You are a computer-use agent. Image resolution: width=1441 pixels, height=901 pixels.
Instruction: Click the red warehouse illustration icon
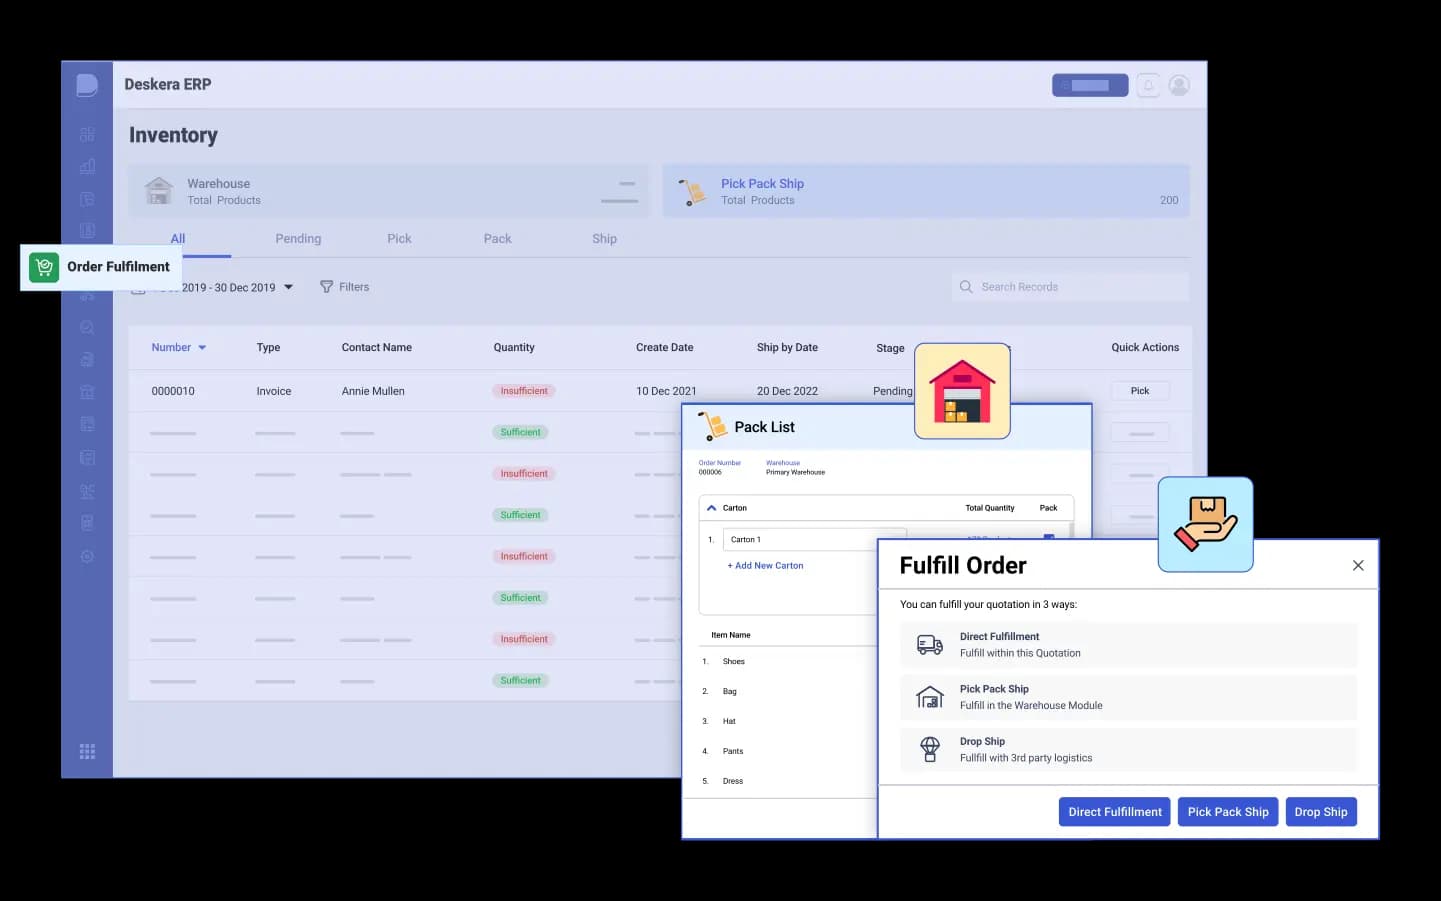(962, 391)
